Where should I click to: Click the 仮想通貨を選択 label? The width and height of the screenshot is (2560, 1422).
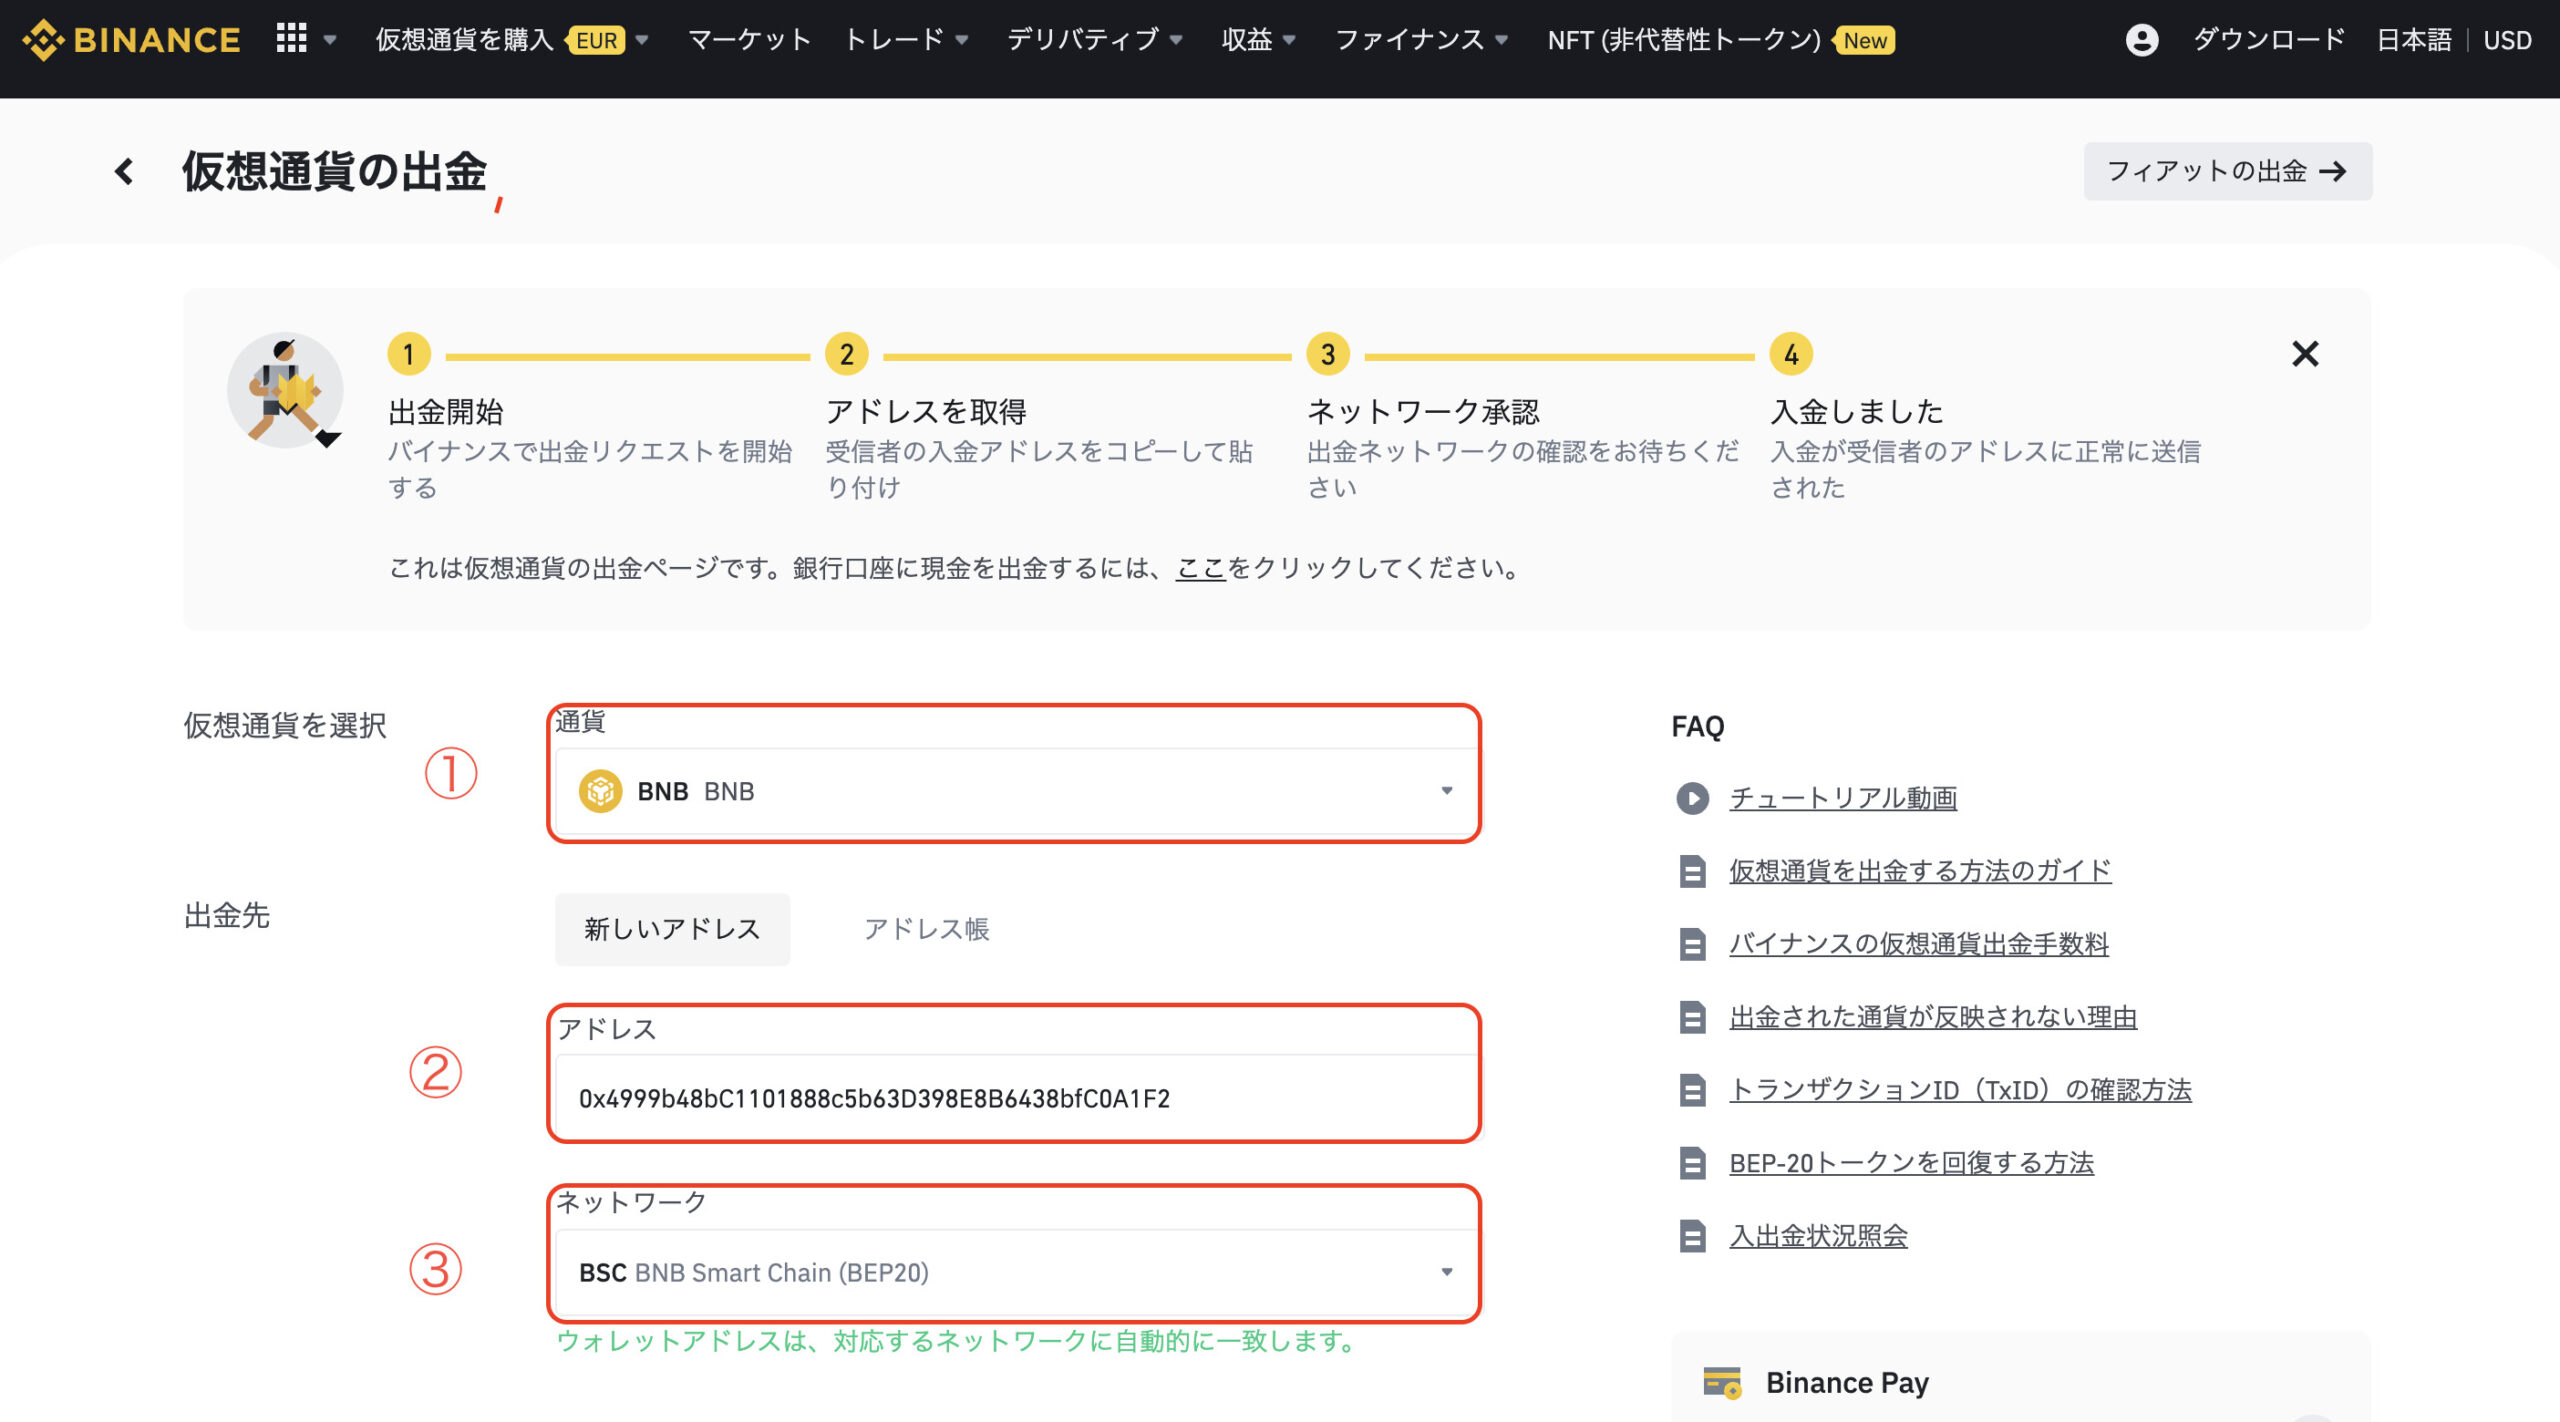tap(285, 725)
